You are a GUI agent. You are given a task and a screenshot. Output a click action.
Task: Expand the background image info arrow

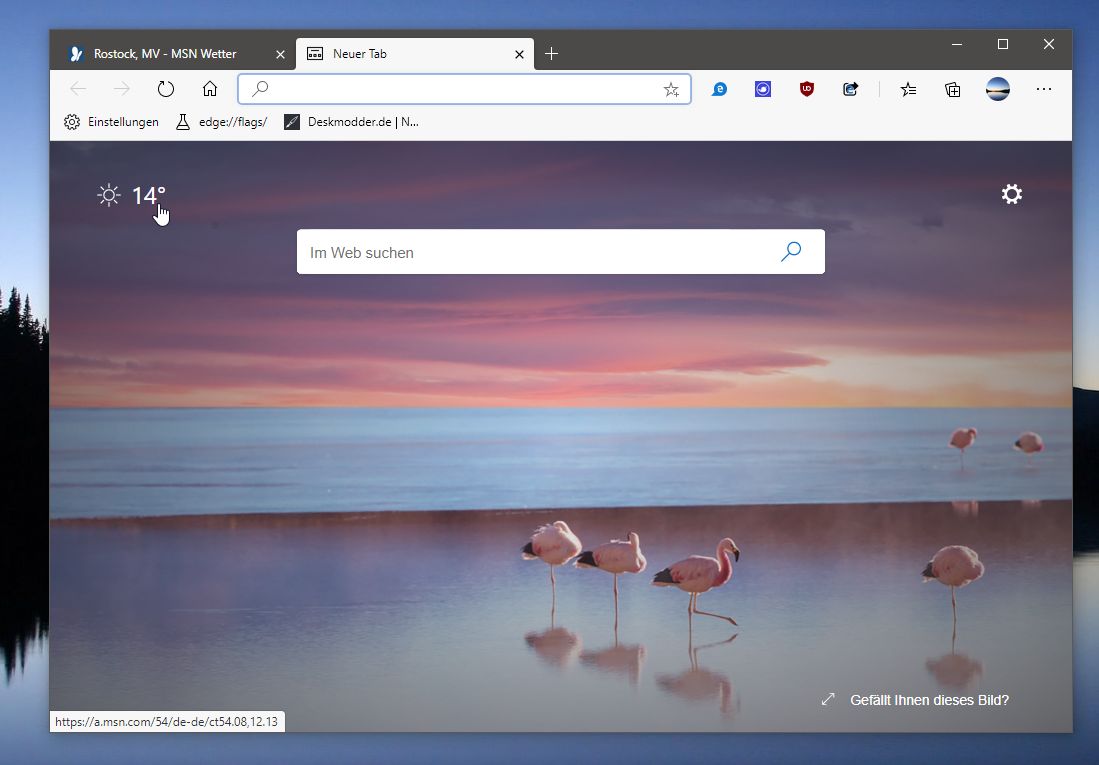[x=828, y=699]
